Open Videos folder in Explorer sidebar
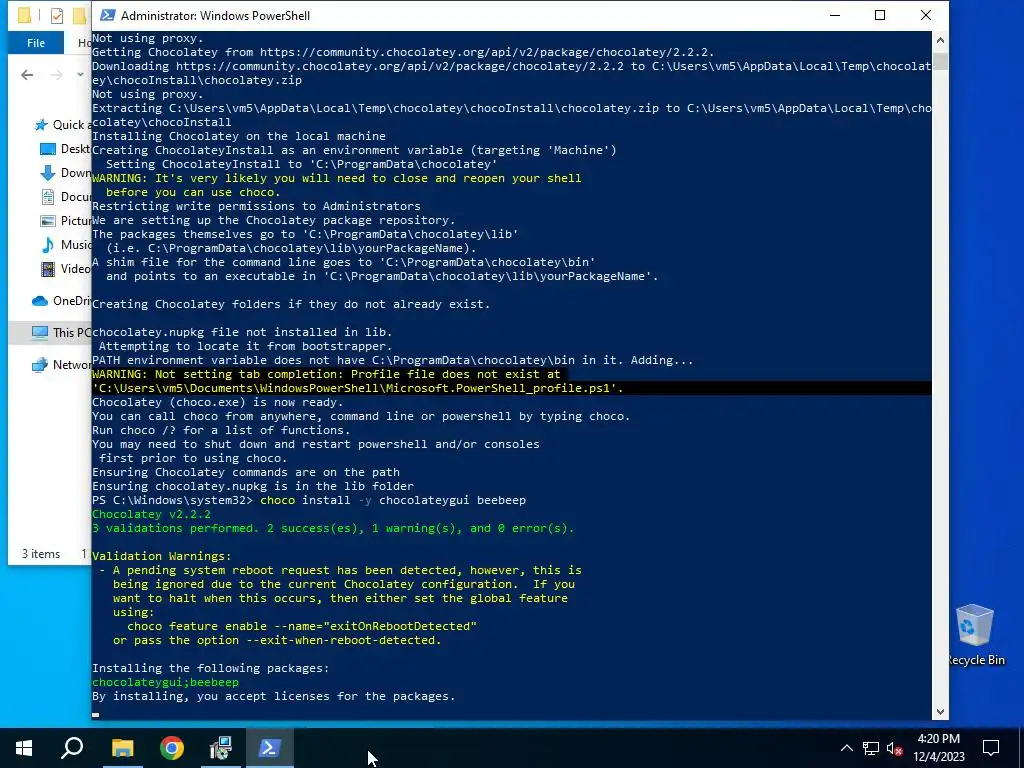Screen dimensions: 1024x768 click(x=65, y=268)
